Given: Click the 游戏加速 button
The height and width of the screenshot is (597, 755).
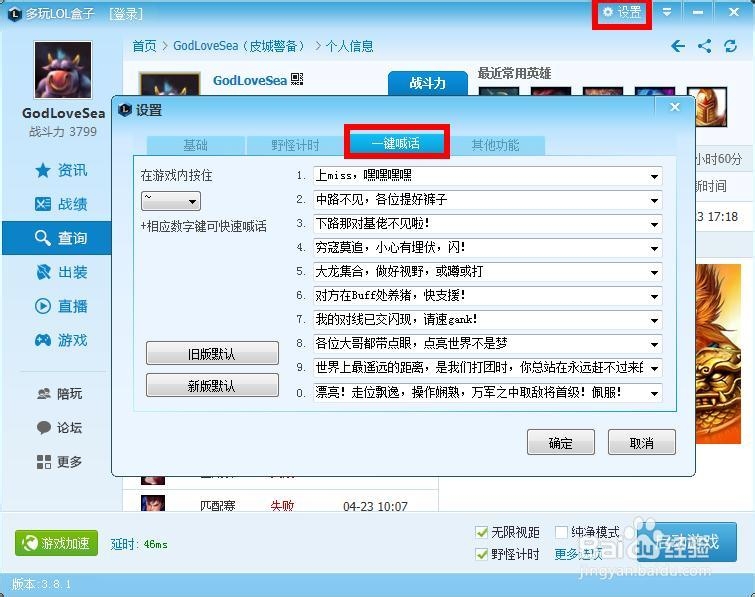Looking at the screenshot, I should (x=56, y=543).
